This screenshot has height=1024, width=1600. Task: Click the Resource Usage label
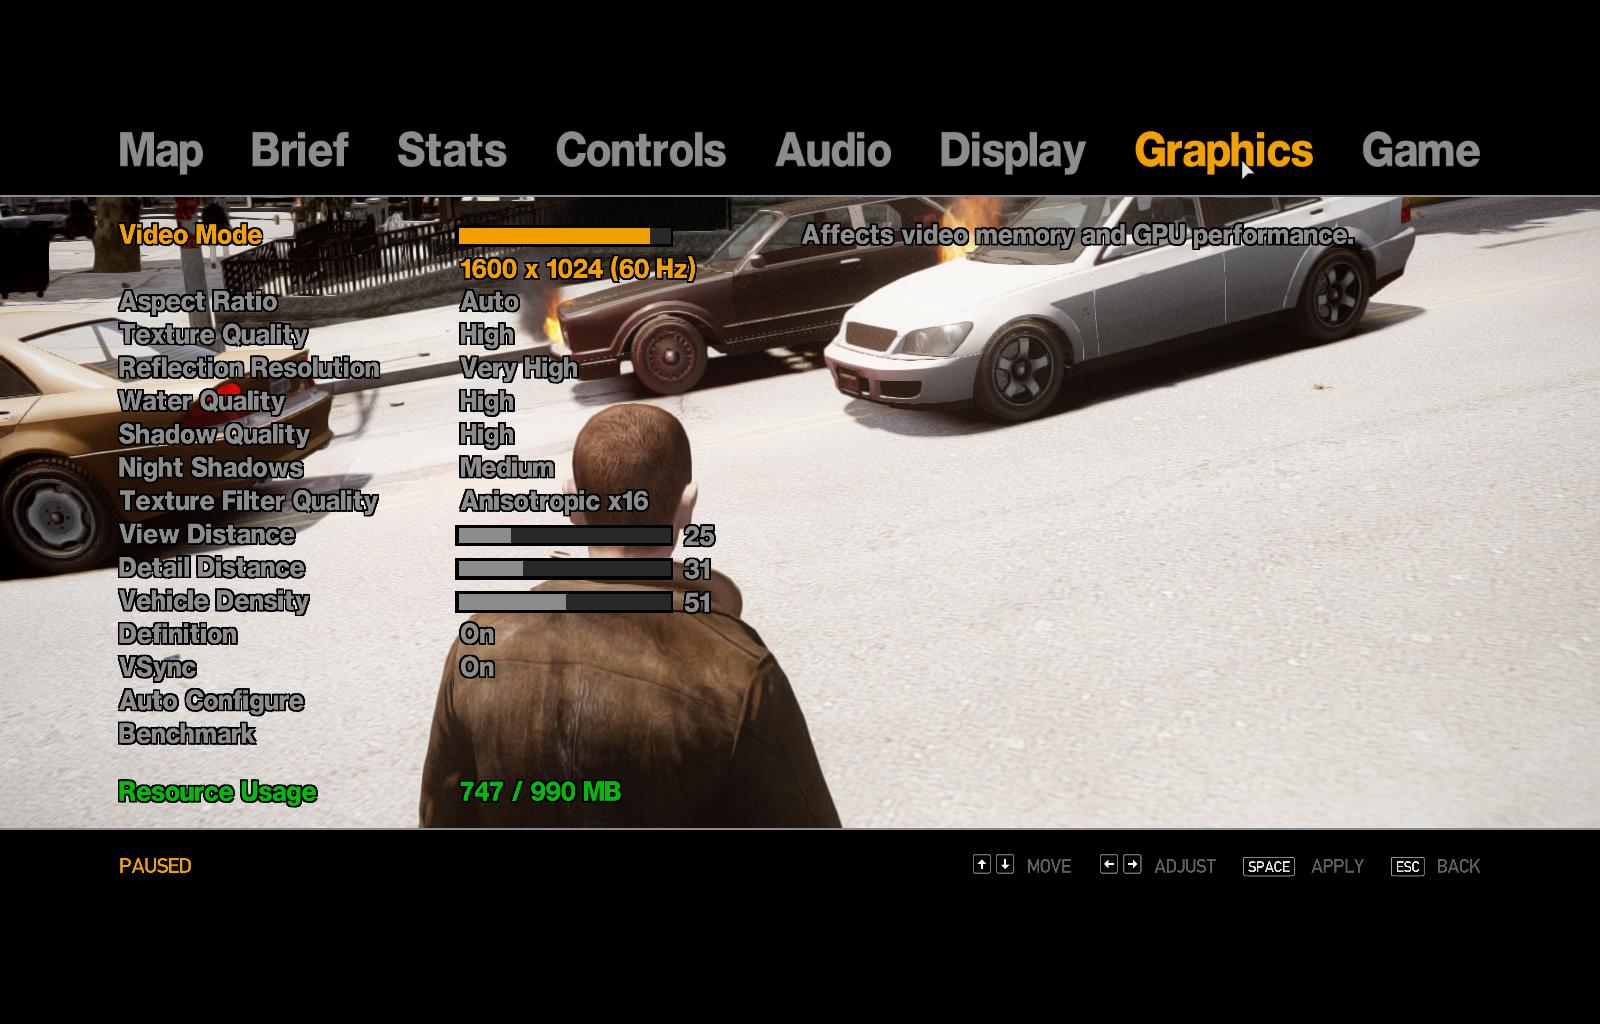coord(217,792)
